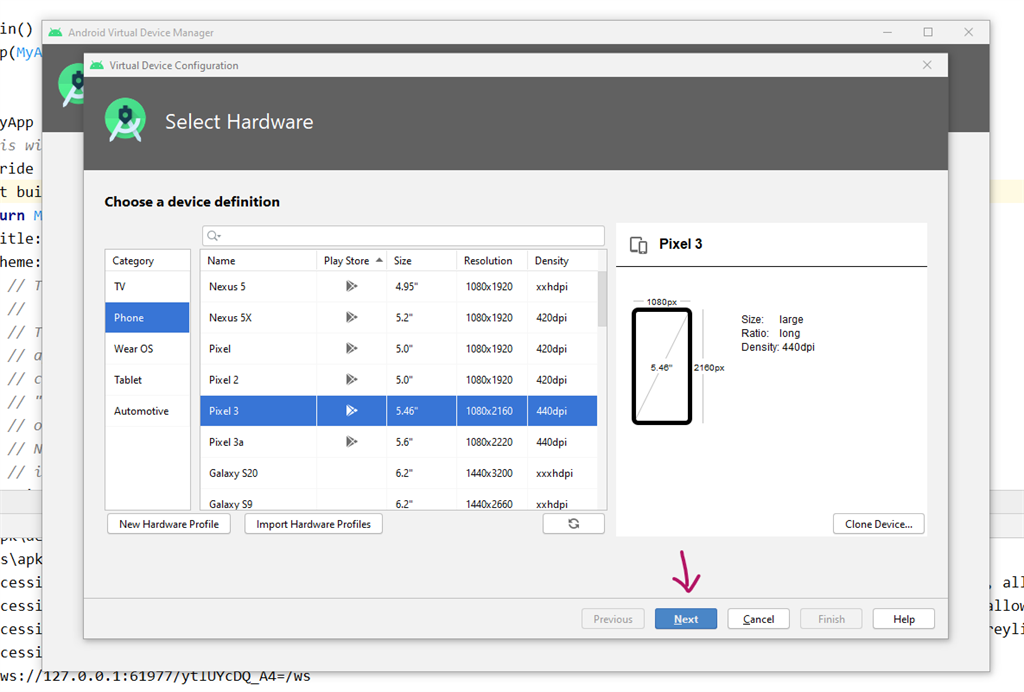Screen dimensions: 1024x692
Task: Click the refresh icon button below table
Action: pyautogui.click(x=573, y=524)
